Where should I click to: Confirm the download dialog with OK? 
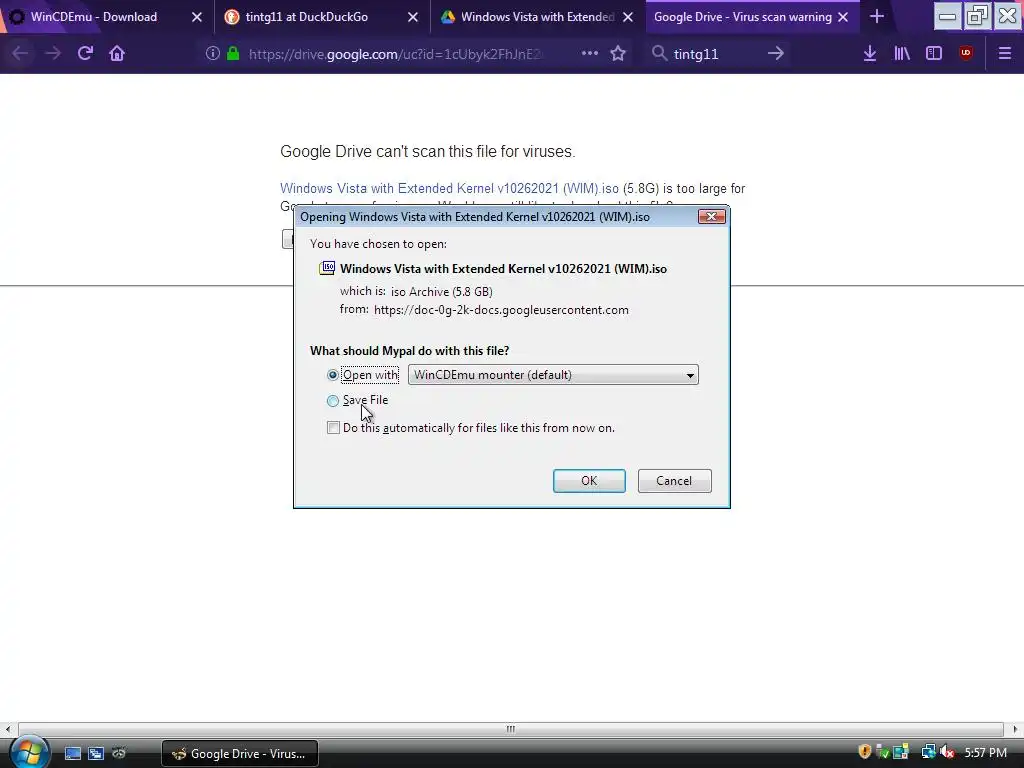[589, 481]
